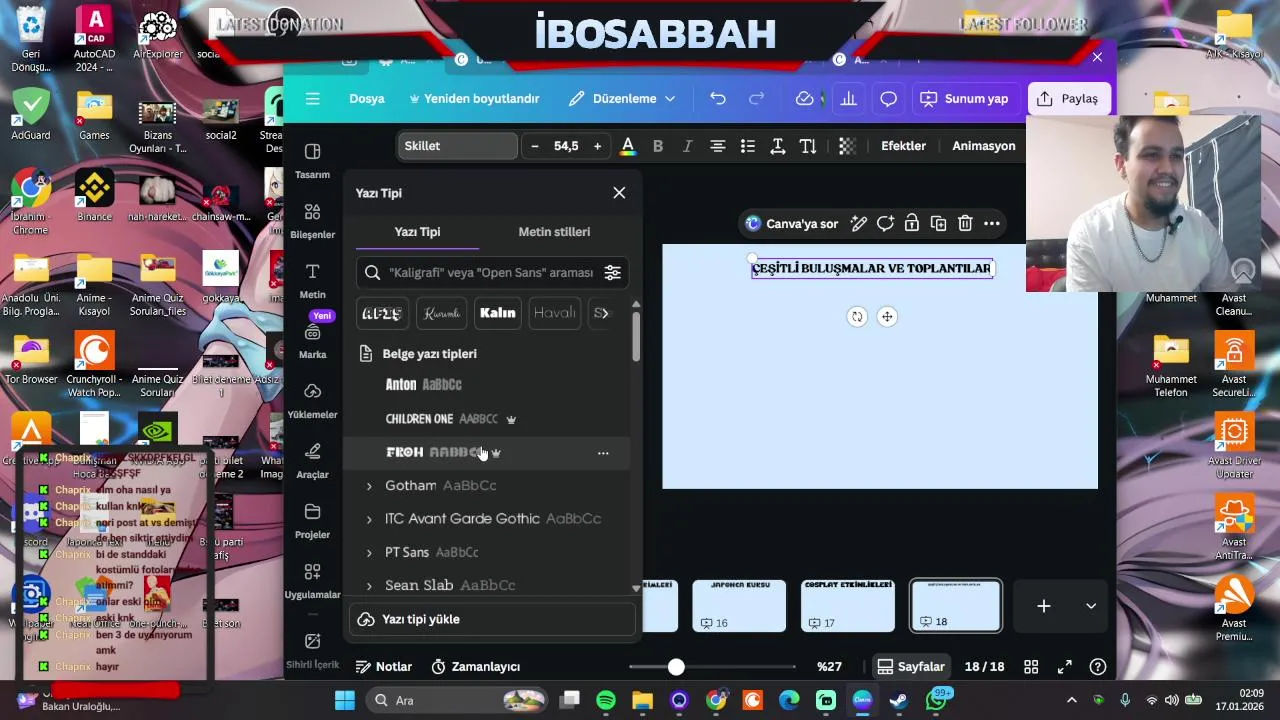Click Yeniden boyutlandır in top bar

tap(474, 98)
